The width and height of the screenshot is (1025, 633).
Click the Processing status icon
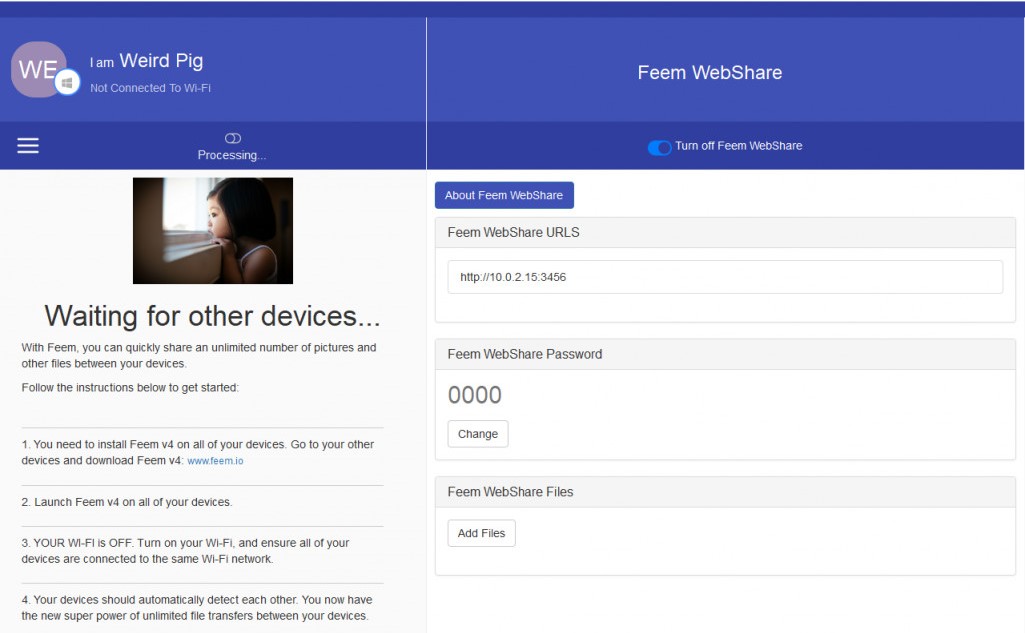[x=233, y=138]
